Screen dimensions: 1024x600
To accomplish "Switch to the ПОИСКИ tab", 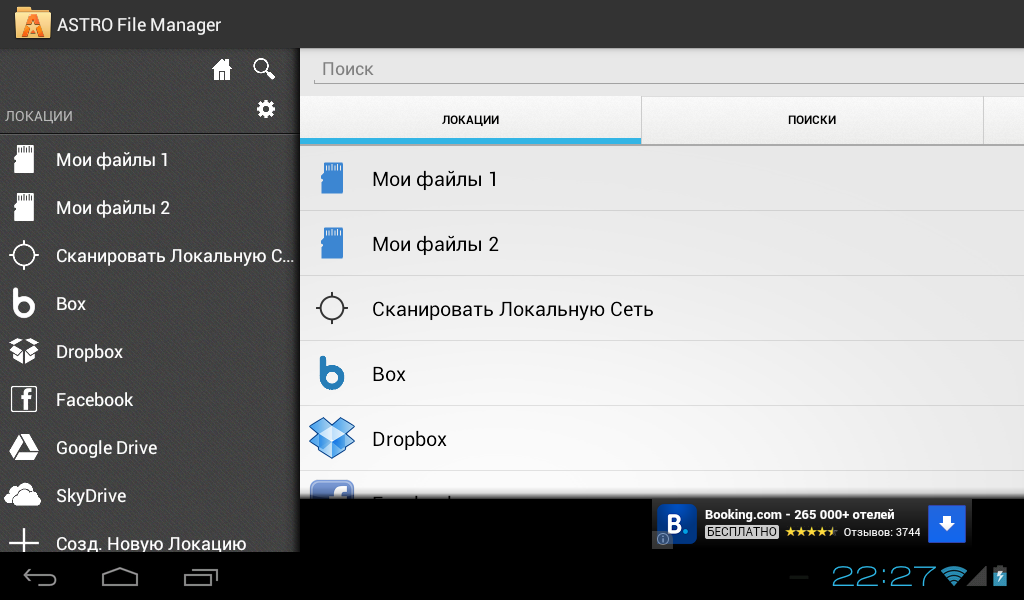I will (x=812, y=120).
